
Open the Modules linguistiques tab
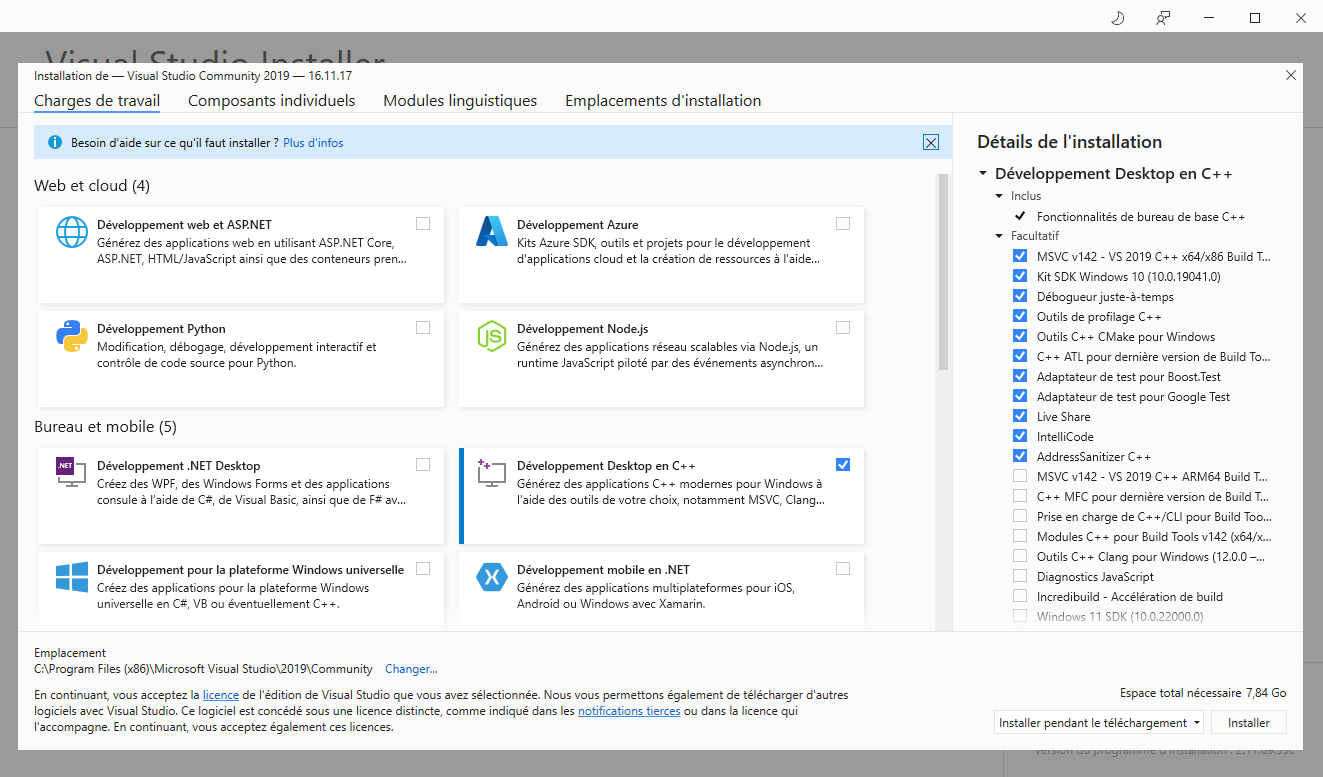point(459,100)
